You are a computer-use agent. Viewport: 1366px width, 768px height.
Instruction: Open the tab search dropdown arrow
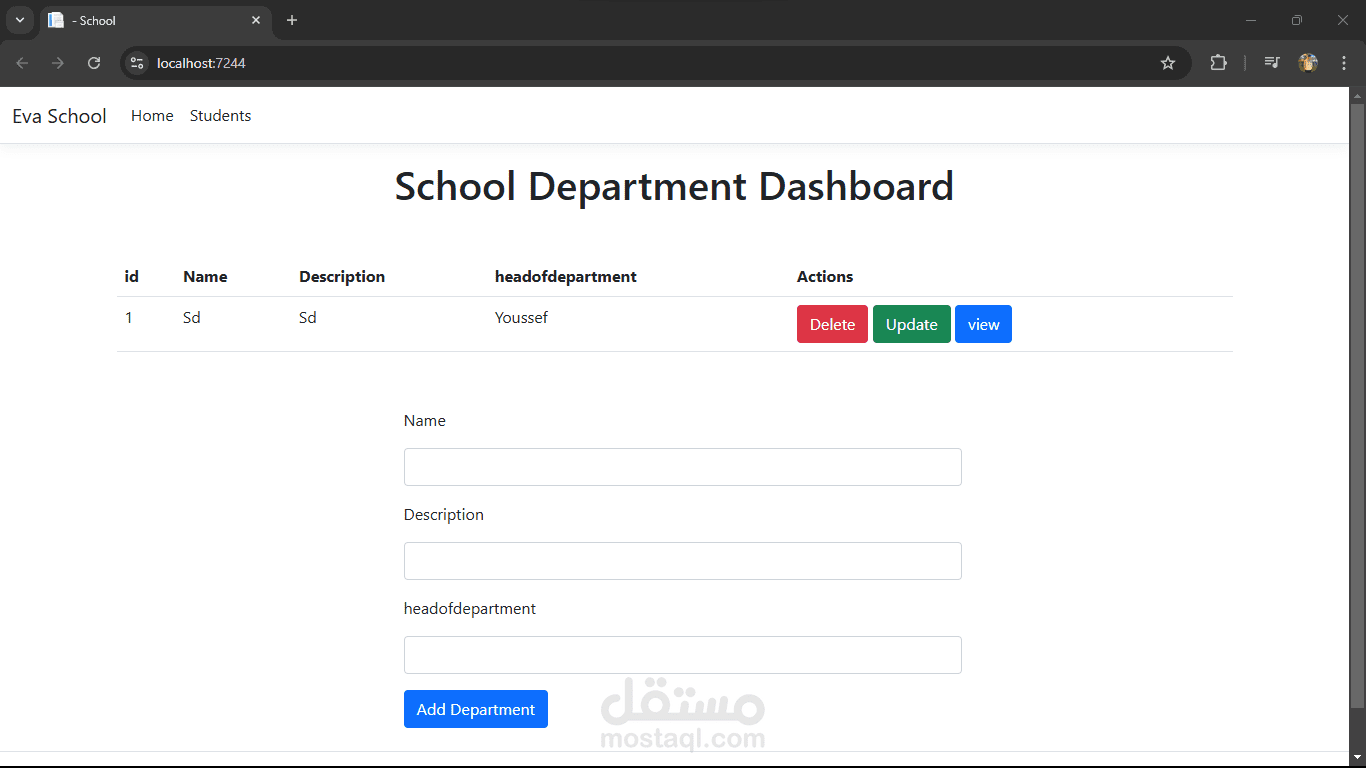point(19,20)
